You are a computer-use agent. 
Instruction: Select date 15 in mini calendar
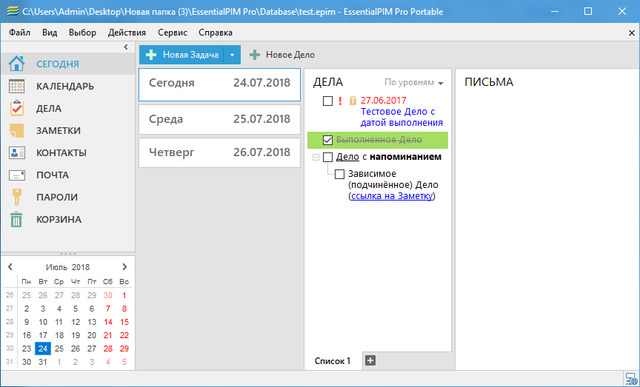(124, 322)
